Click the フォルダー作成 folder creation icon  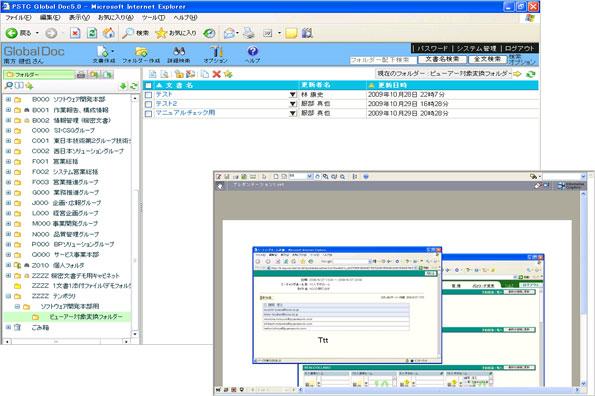[x=141, y=52]
